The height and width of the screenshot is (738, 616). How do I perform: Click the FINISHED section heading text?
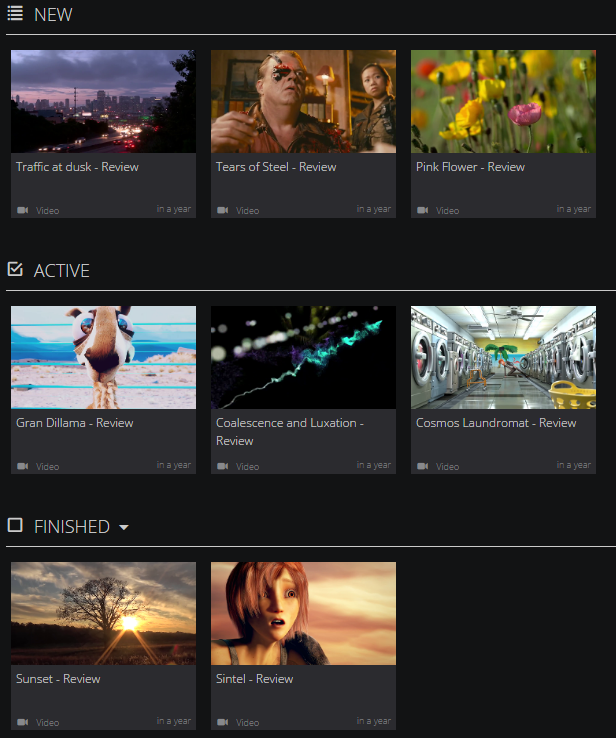72,527
